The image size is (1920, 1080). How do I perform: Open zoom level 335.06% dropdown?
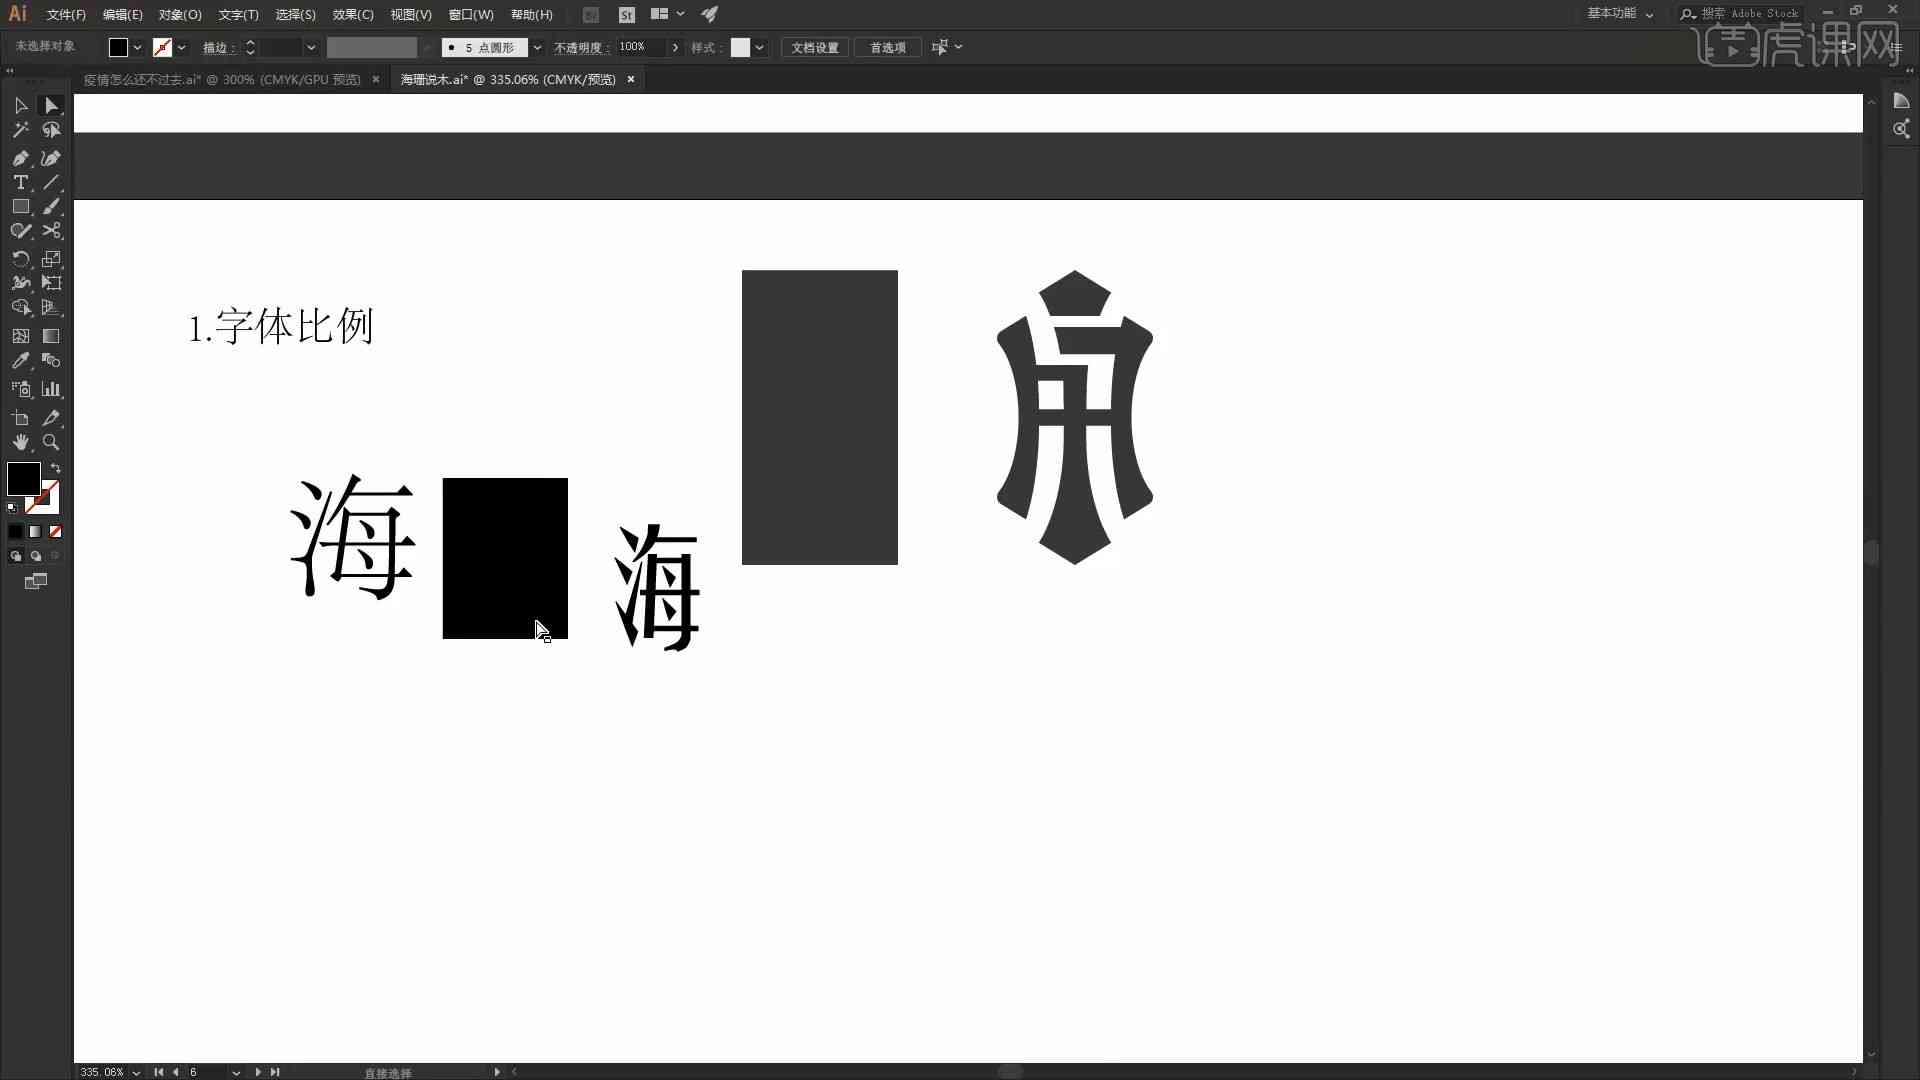(136, 1072)
